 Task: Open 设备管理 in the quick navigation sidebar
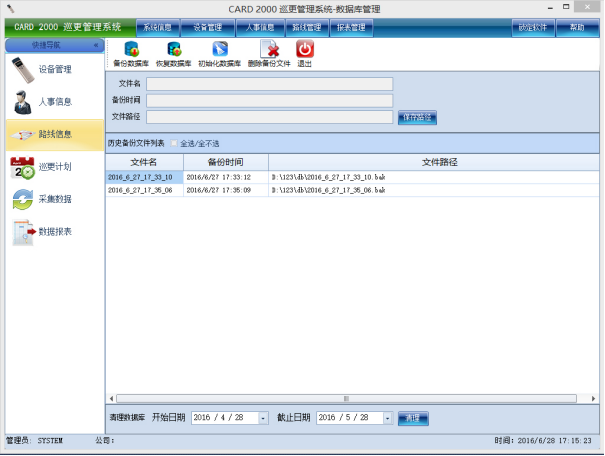pos(55,69)
